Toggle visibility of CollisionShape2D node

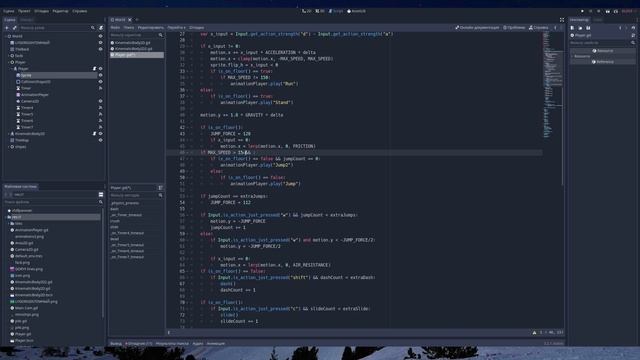(100, 82)
